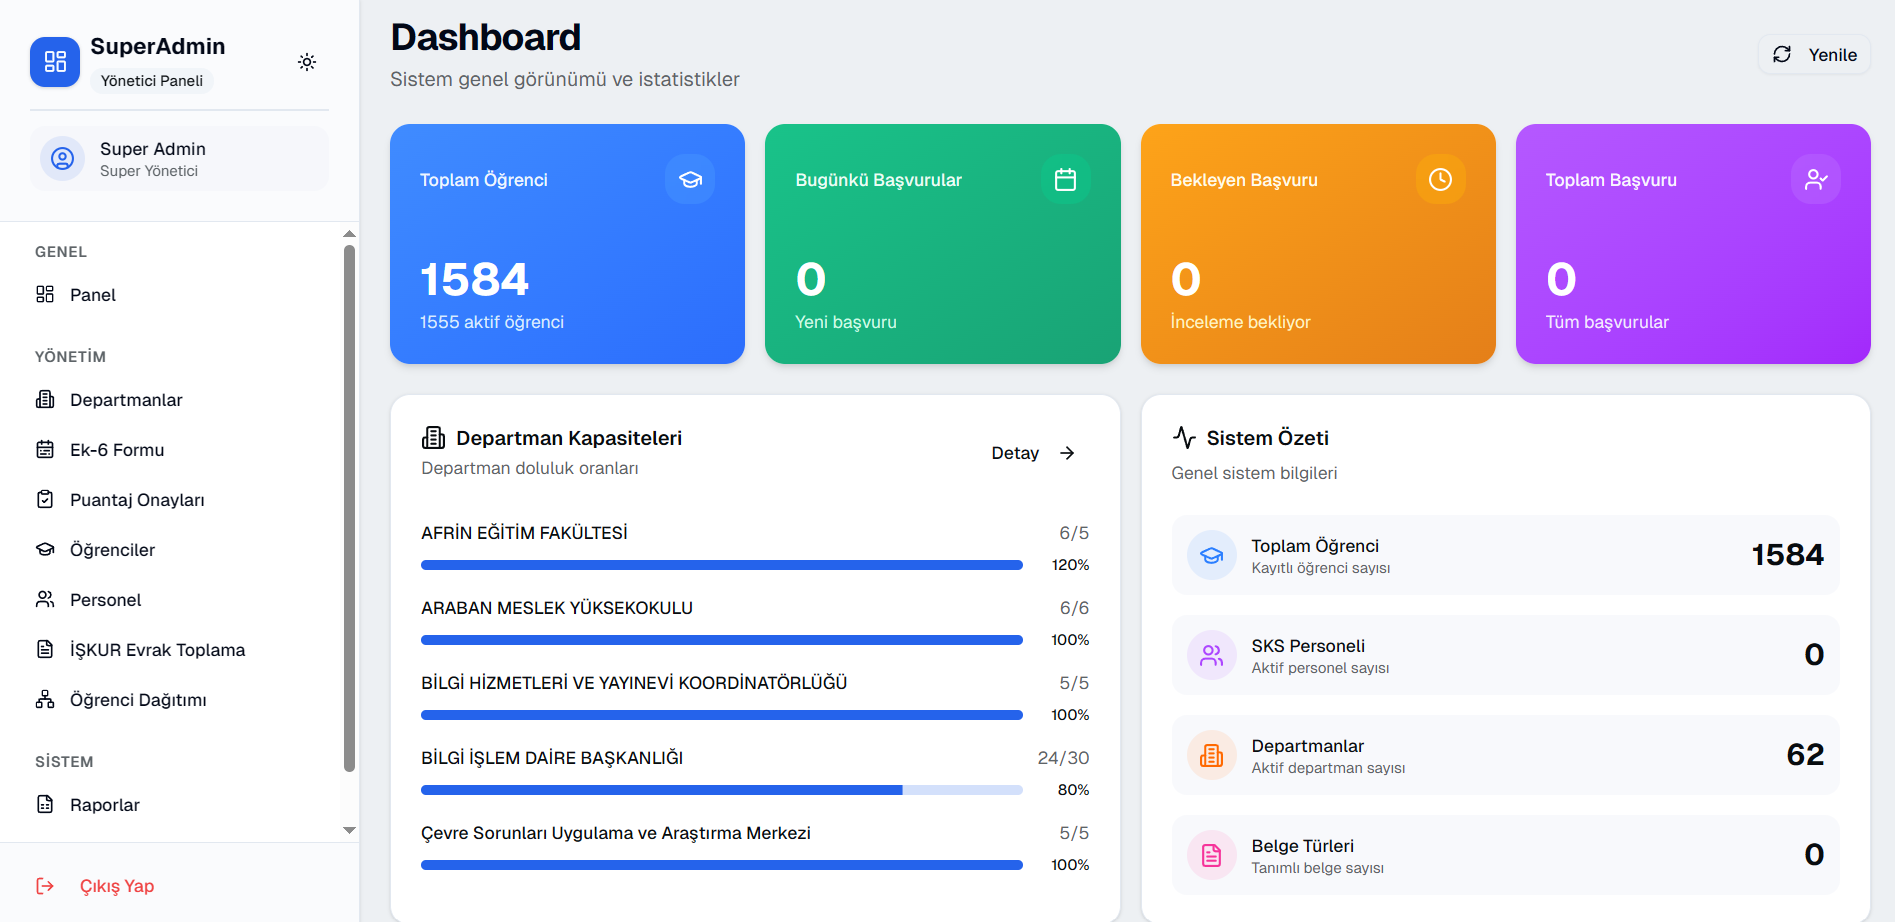The image size is (1895, 922).
Task: Click the 1555 aktif öğrenci text
Action: [x=492, y=322]
